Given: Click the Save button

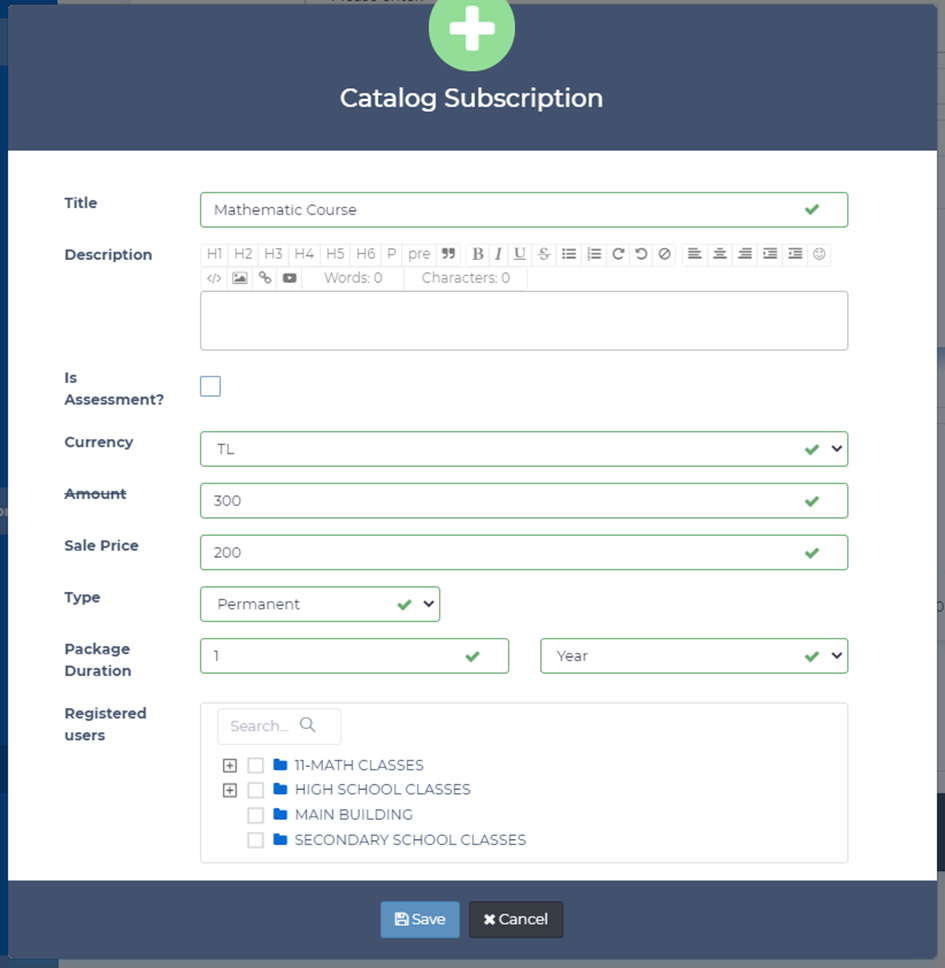Looking at the screenshot, I should [419, 920].
